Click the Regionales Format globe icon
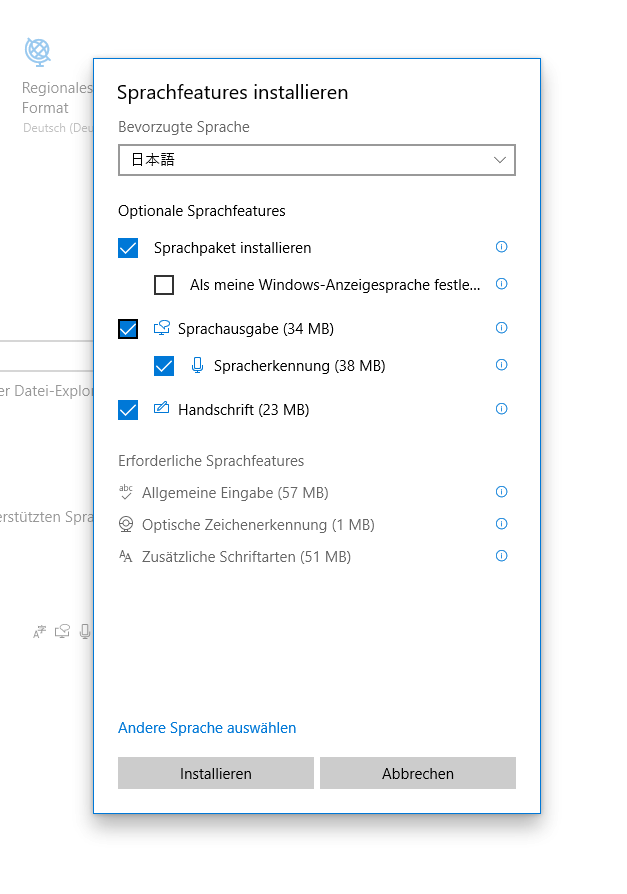Screen dimensions: 627x894 point(37,50)
